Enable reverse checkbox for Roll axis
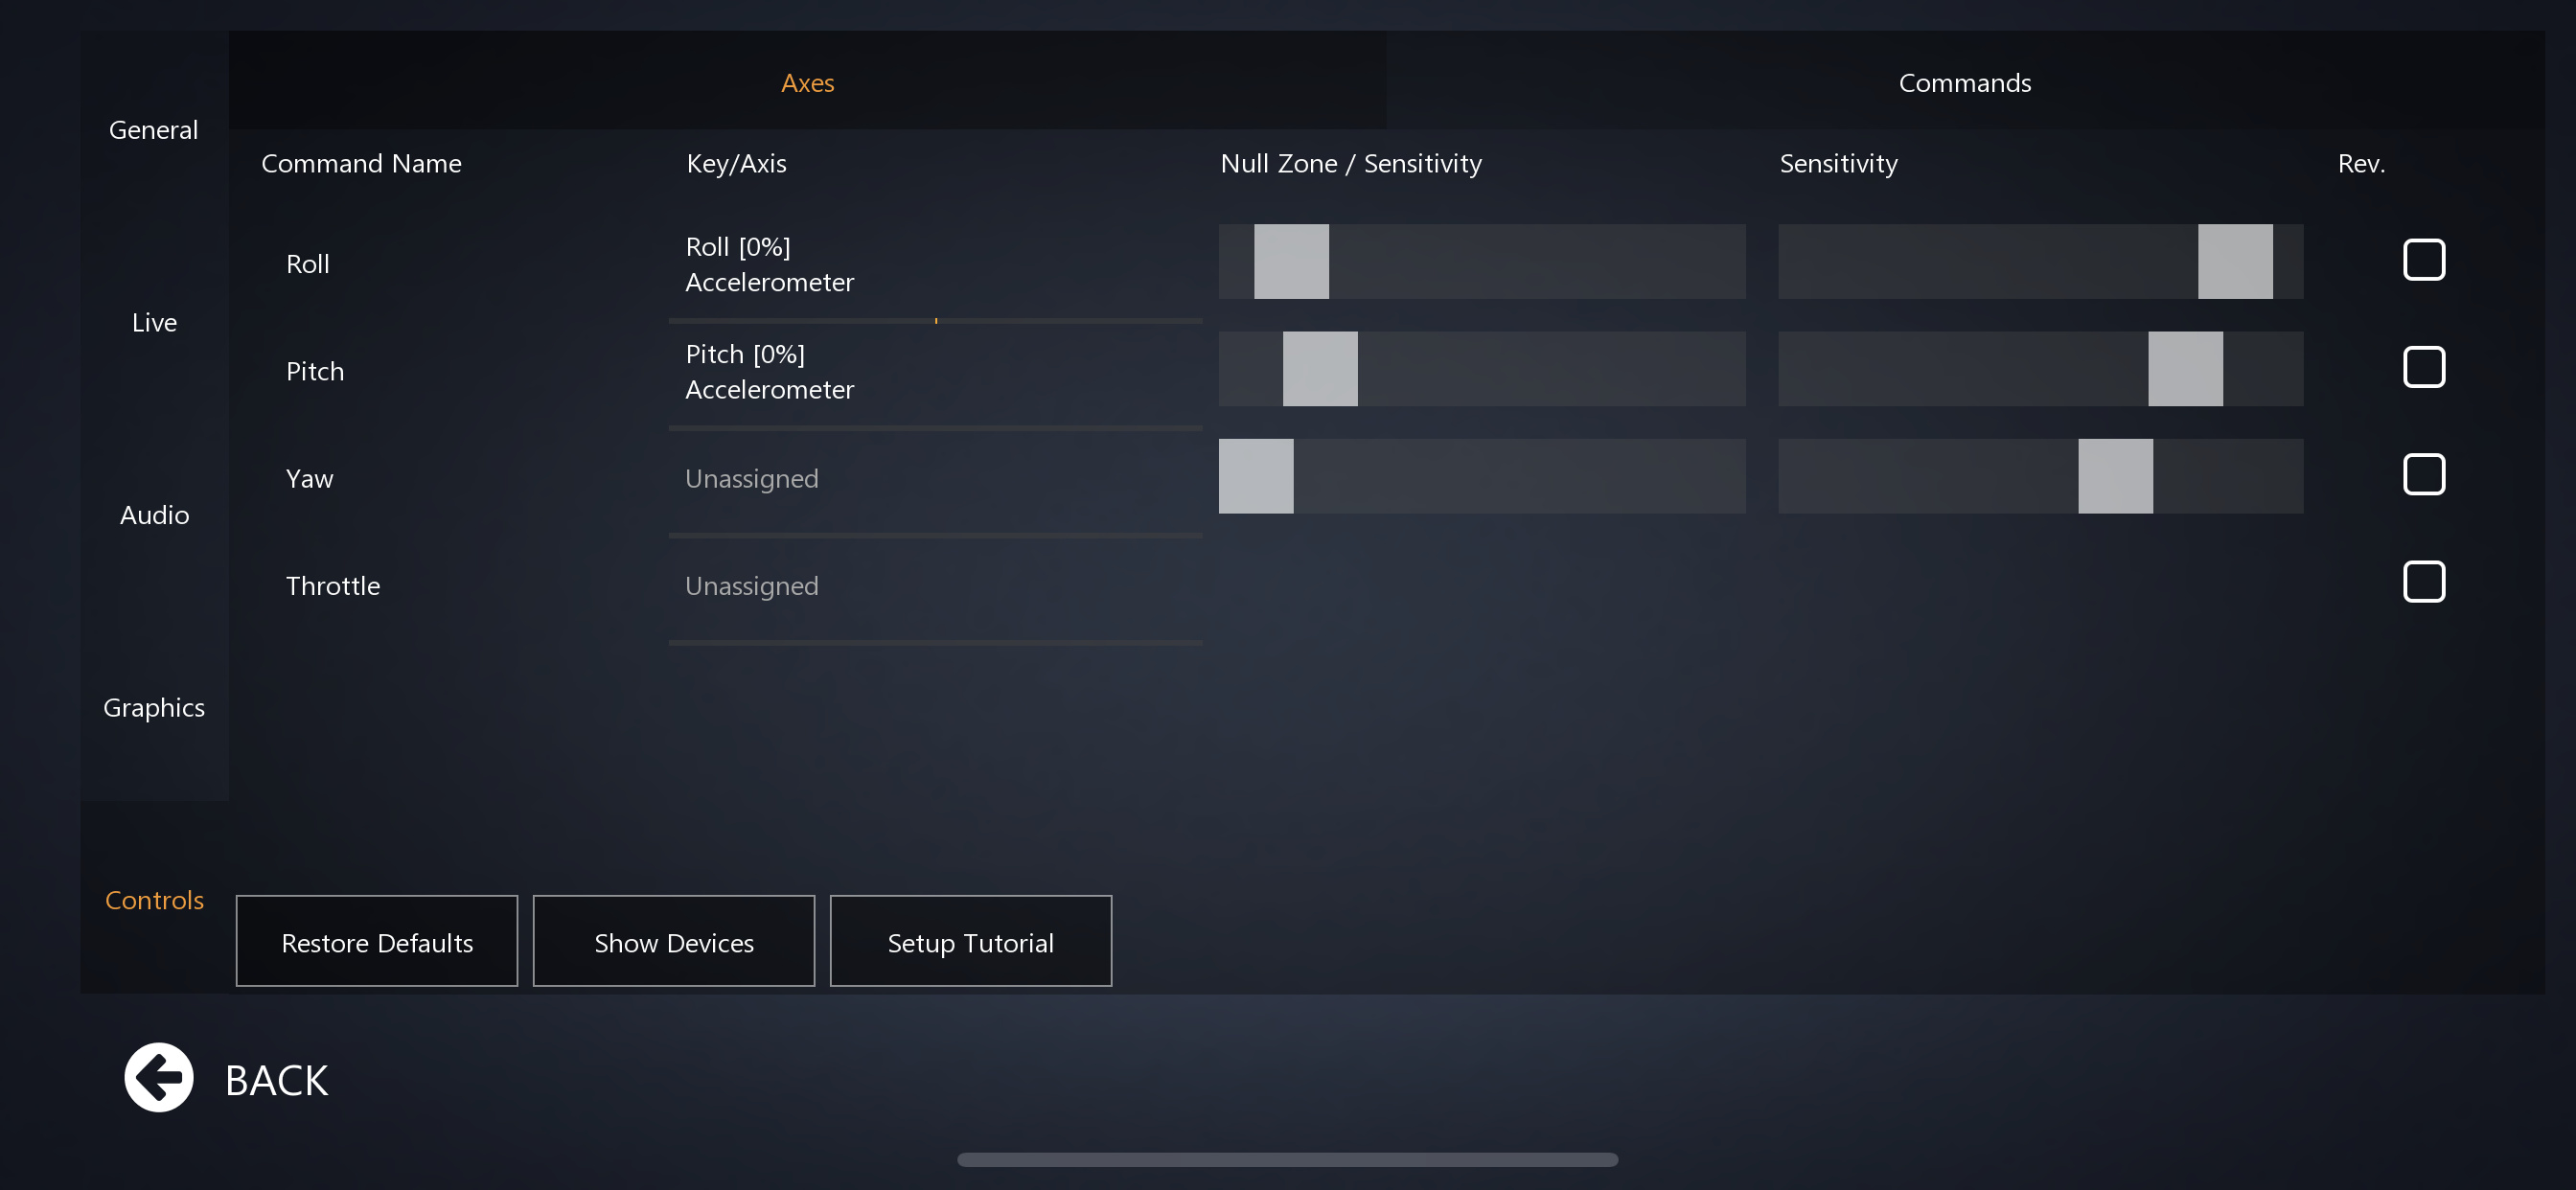Image resolution: width=2576 pixels, height=1190 pixels. tap(2423, 260)
